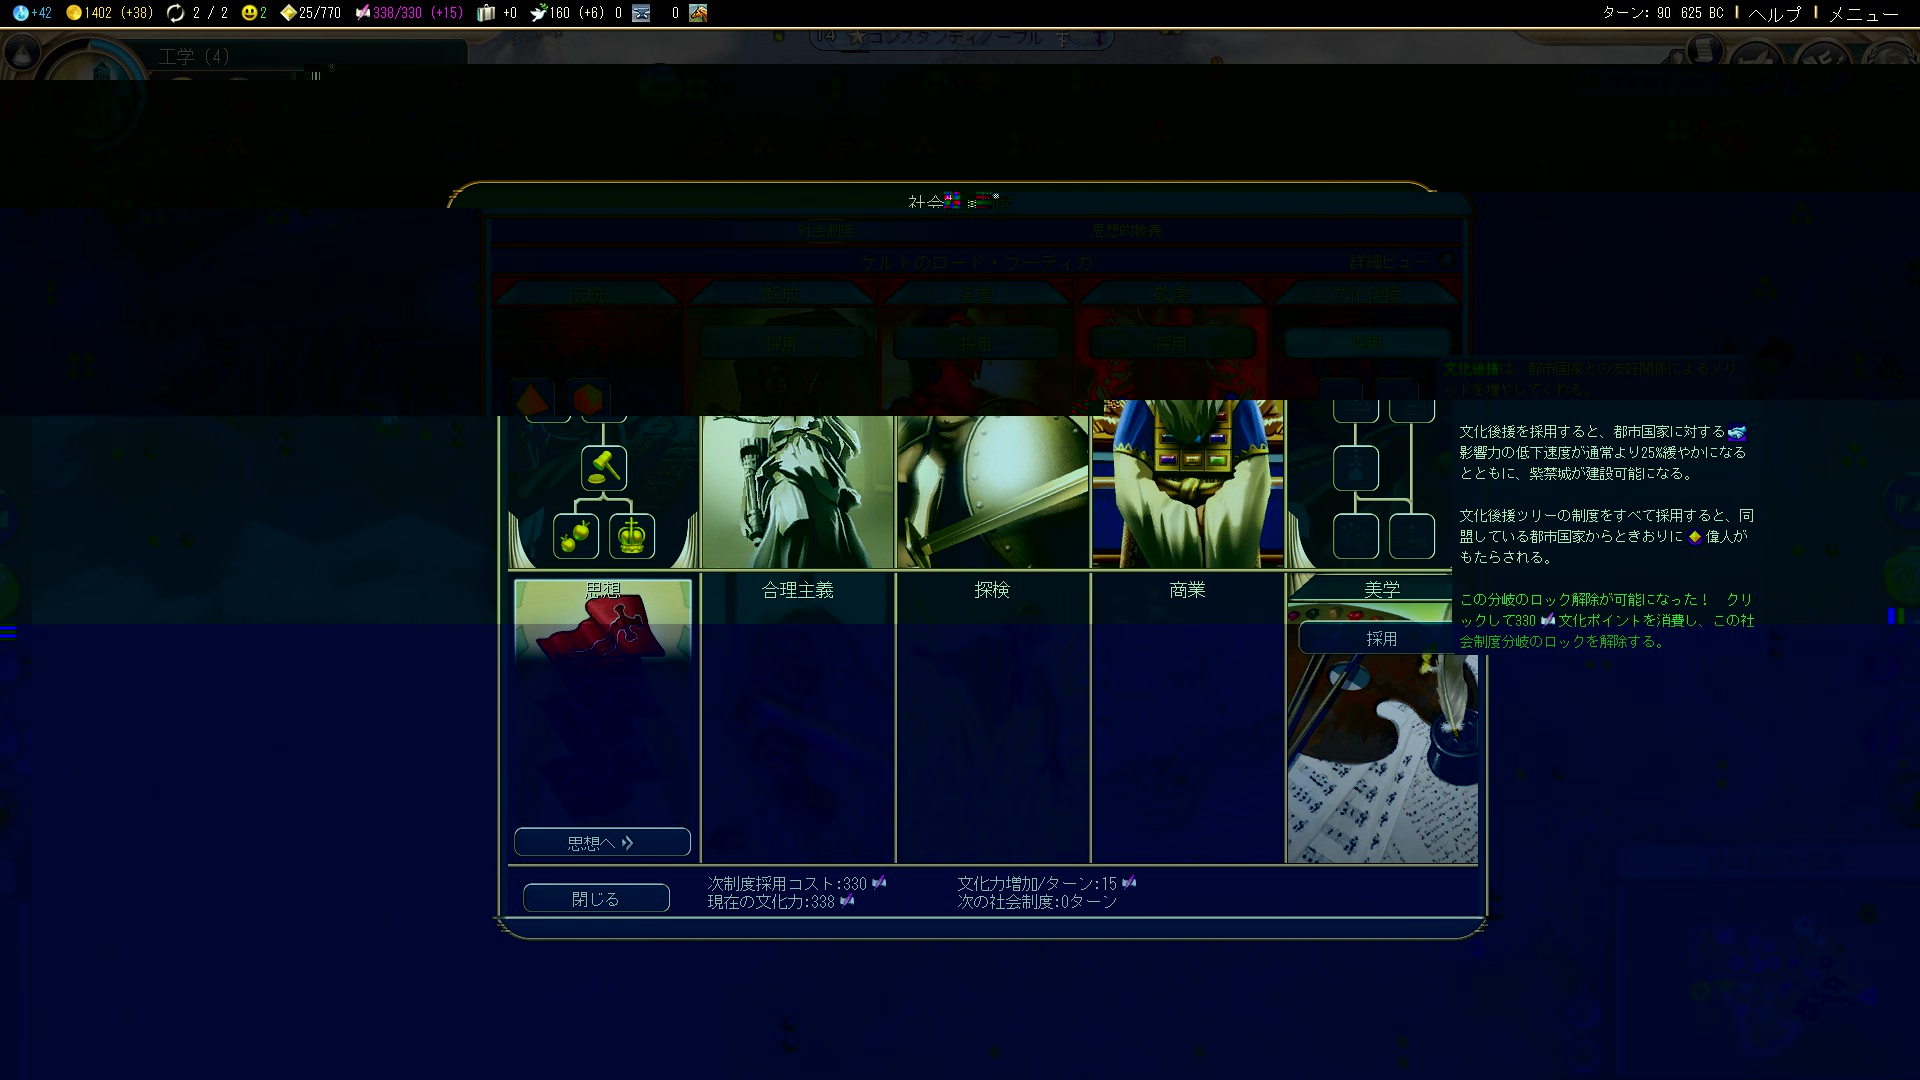
Task: Click the horse resource icon
Action: (698, 13)
